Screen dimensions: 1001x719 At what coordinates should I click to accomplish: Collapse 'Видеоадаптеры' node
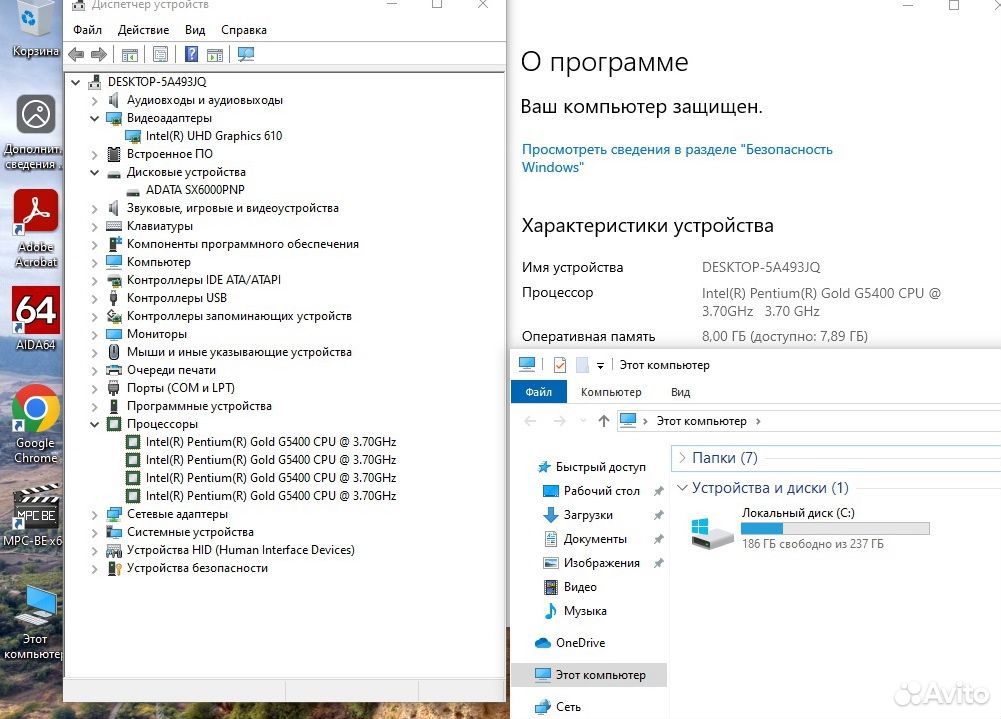click(94, 118)
